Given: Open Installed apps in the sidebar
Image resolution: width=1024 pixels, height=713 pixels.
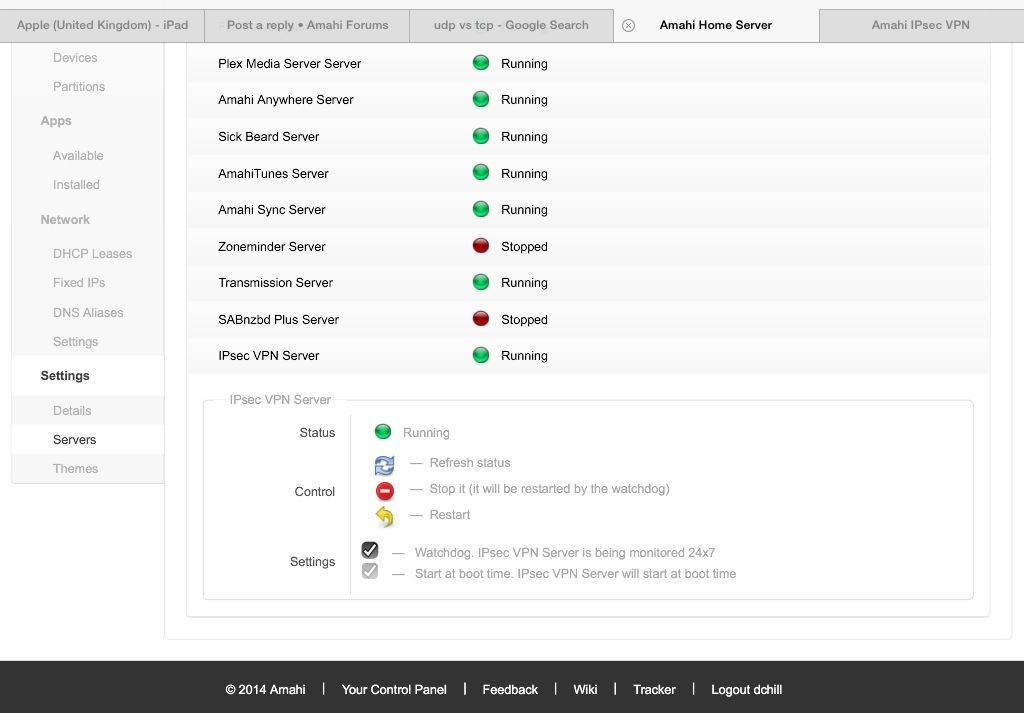Looking at the screenshot, I should coord(76,185).
